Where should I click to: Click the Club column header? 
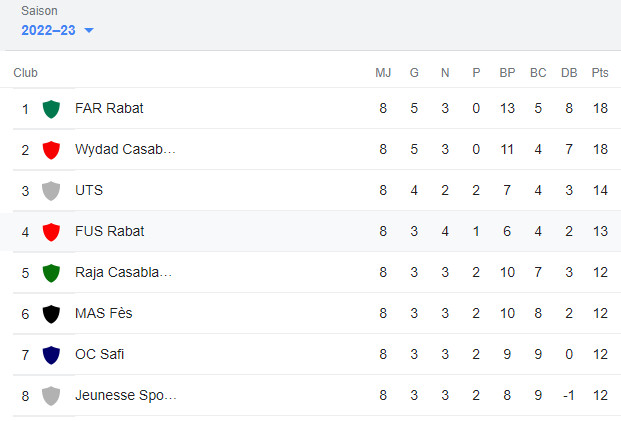(25, 73)
